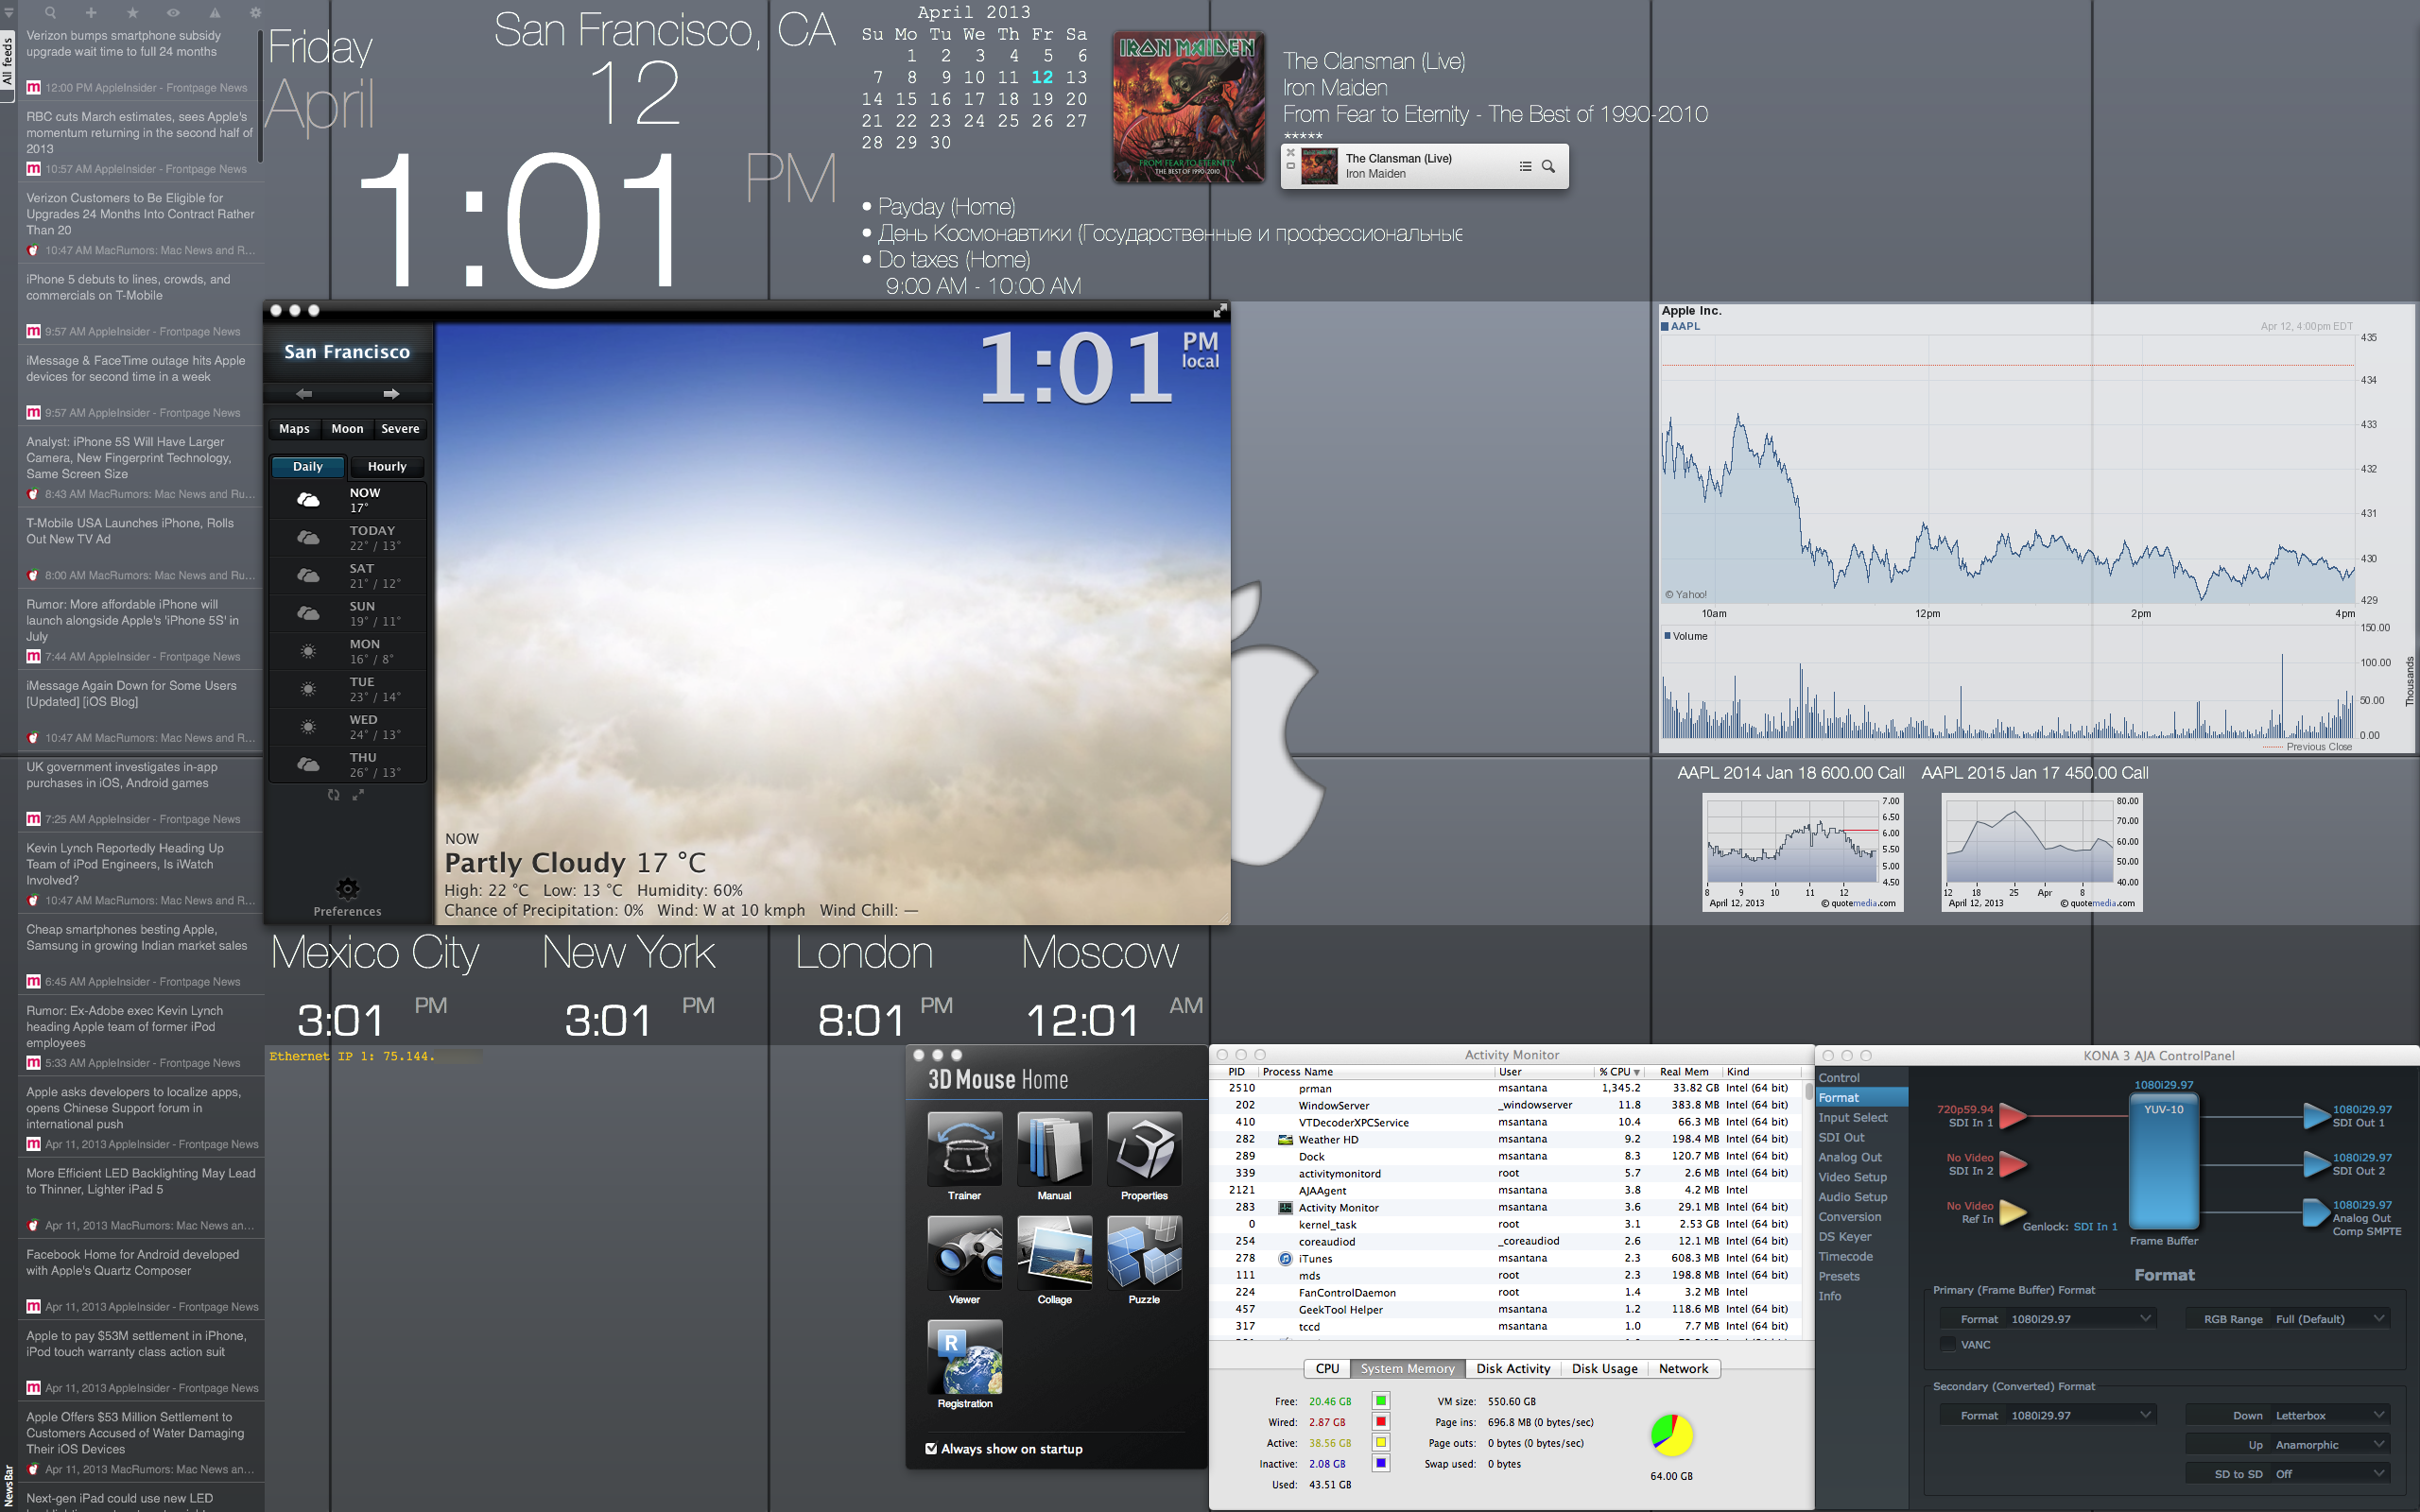This screenshot has height=1512, width=2420.
Task: Click the Weather HD refresh icon
Action: pyautogui.click(x=333, y=795)
